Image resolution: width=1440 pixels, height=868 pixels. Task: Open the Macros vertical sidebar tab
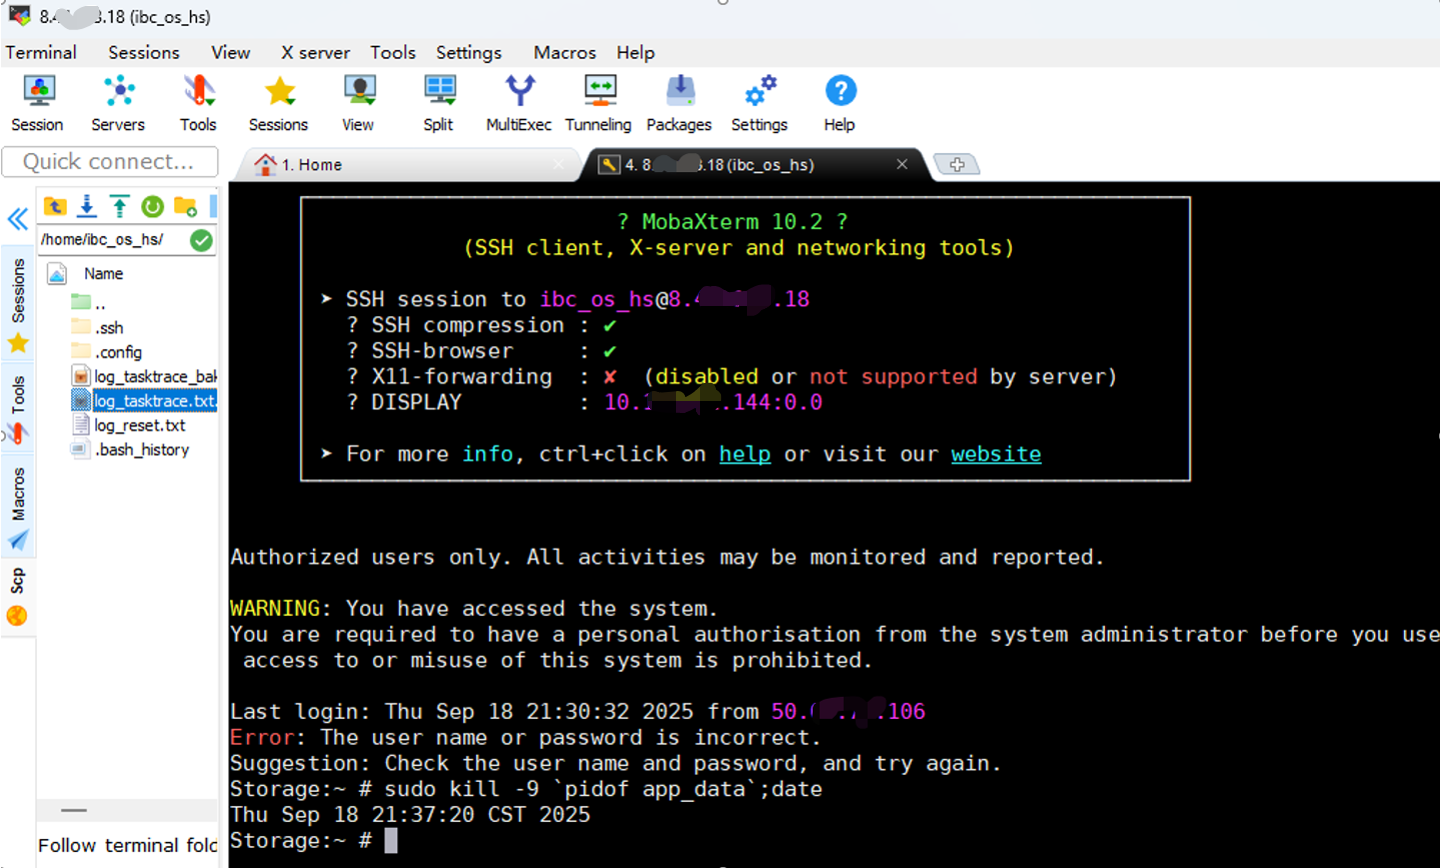coord(18,508)
